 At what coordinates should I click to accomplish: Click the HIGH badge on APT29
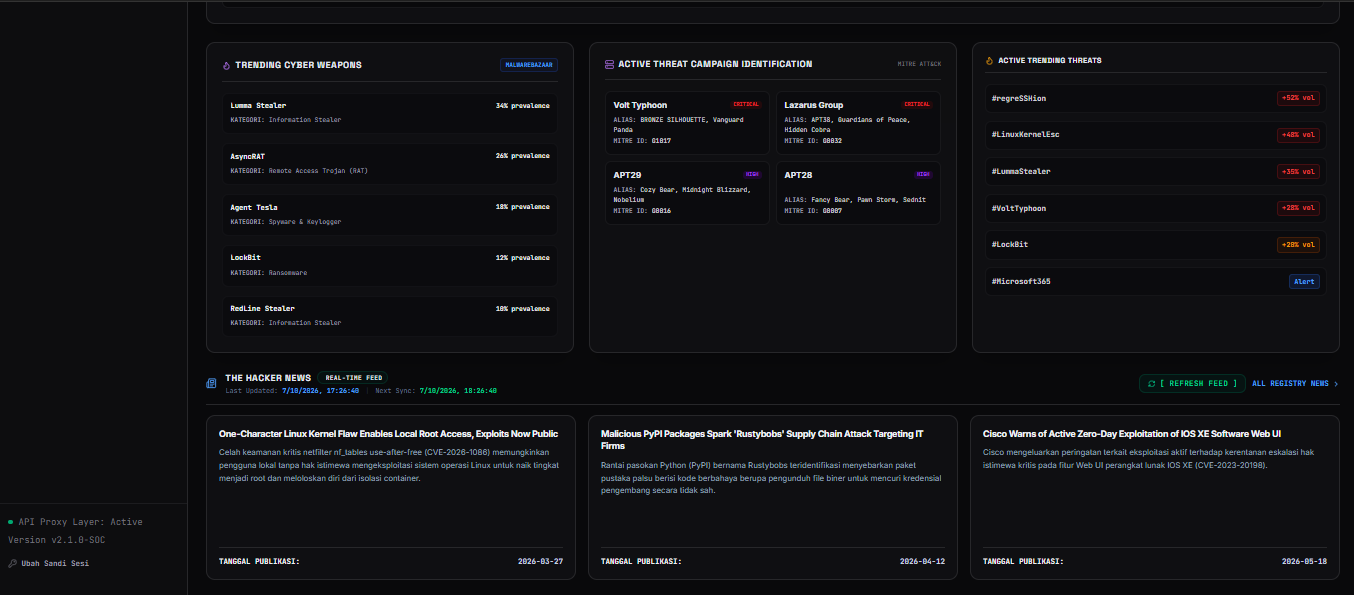pos(752,174)
